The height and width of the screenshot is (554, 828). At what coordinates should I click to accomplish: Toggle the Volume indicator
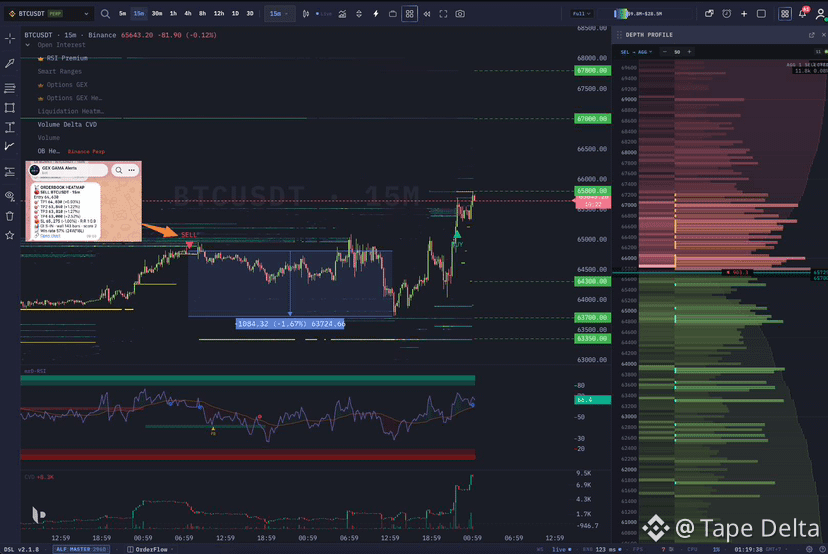coord(49,138)
